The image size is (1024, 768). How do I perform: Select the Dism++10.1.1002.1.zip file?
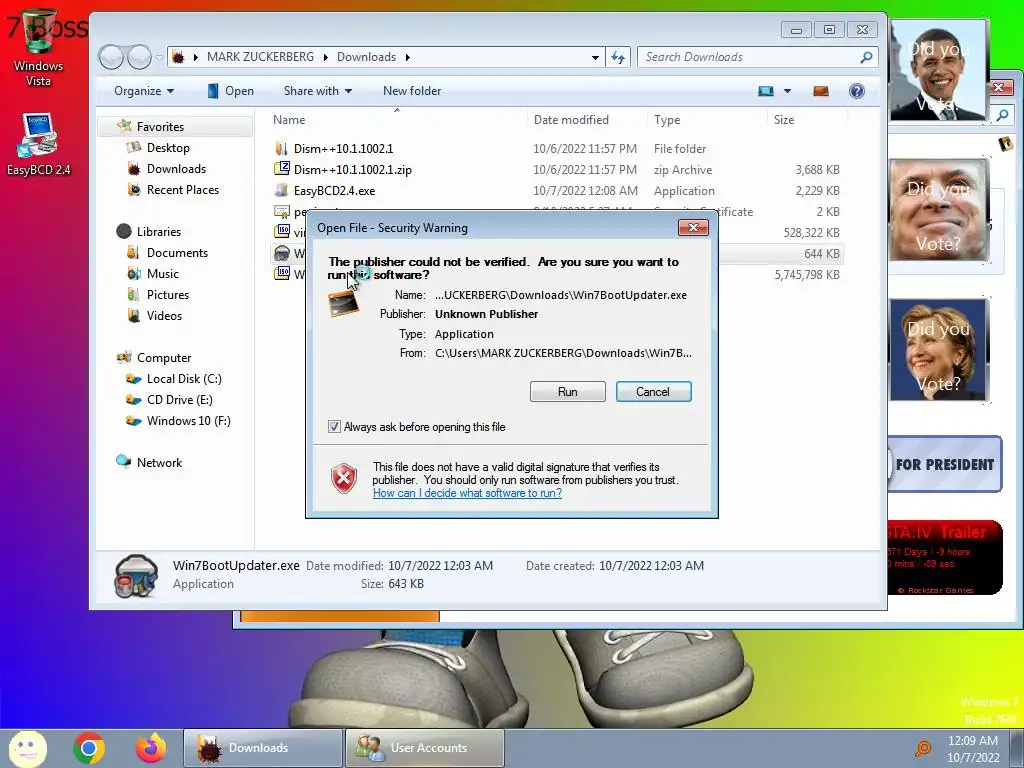(x=353, y=170)
